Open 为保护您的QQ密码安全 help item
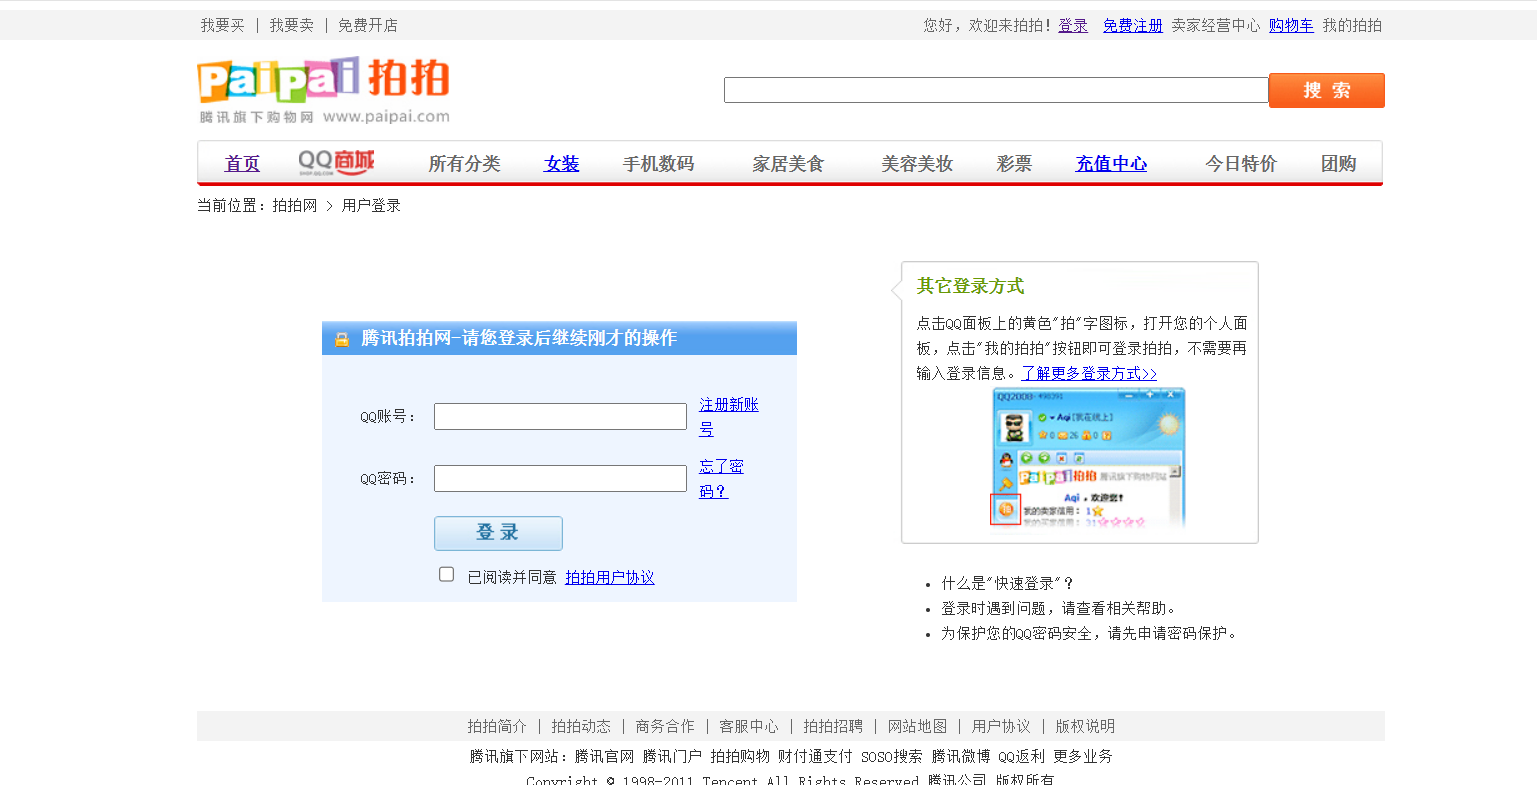 (1090, 633)
